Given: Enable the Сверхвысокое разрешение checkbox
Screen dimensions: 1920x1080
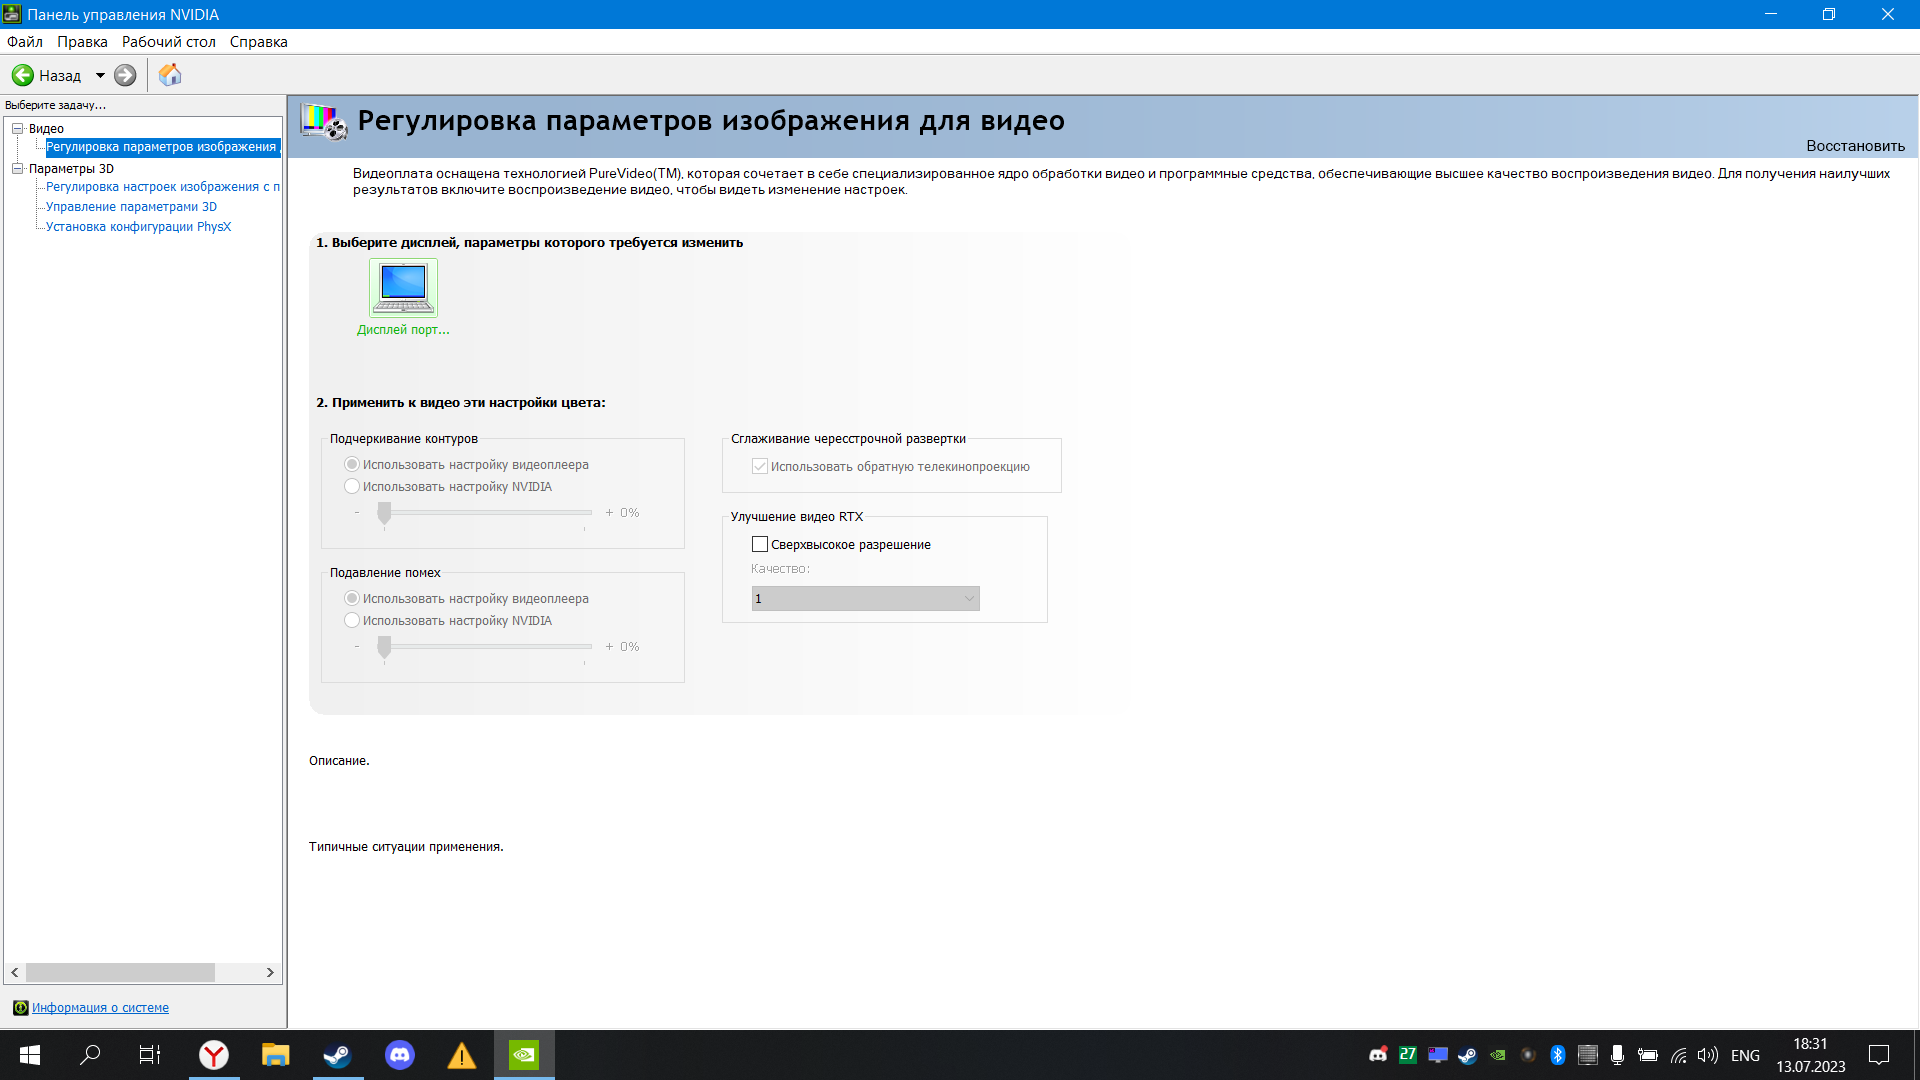Looking at the screenshot, I should pos(760,545).
